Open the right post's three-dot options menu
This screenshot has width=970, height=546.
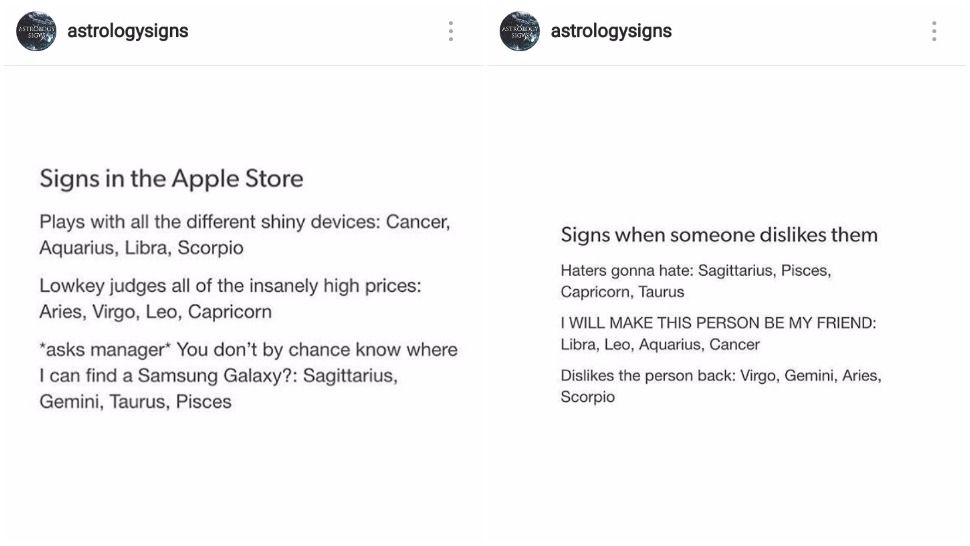pos(934,31)
